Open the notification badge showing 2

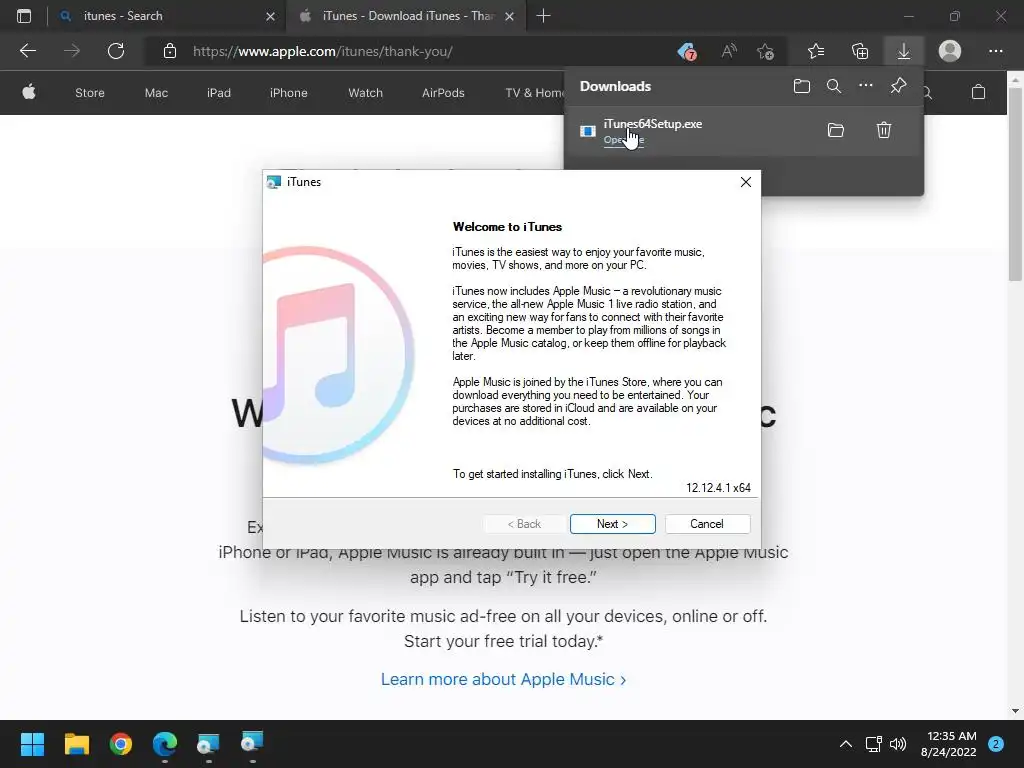tap(996, 744)
